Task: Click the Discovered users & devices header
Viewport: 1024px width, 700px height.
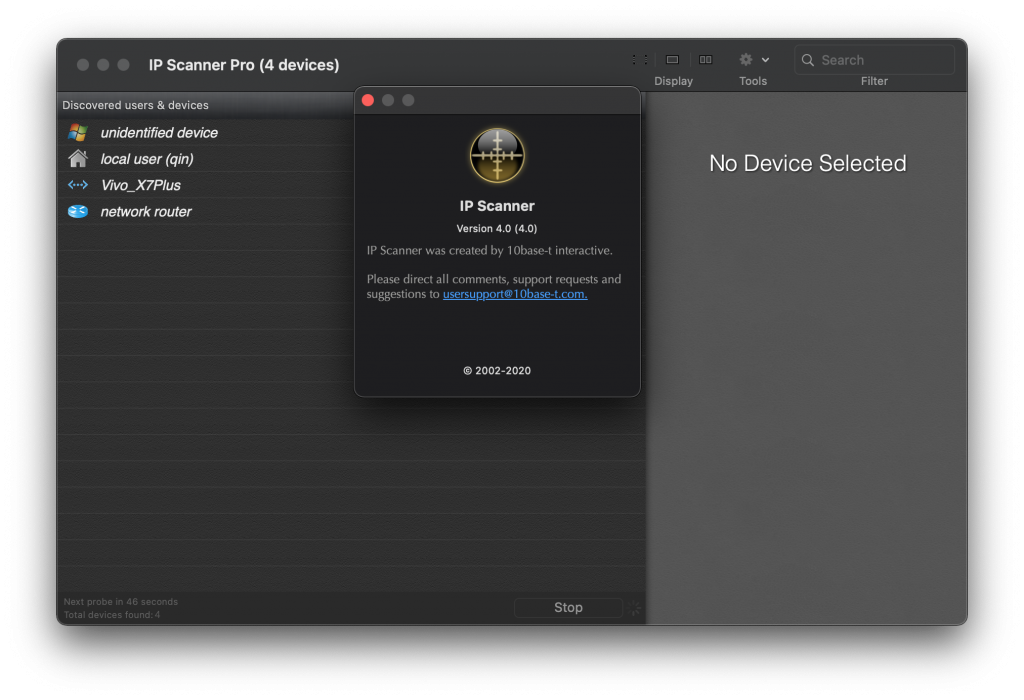Action: pos(135,105)
